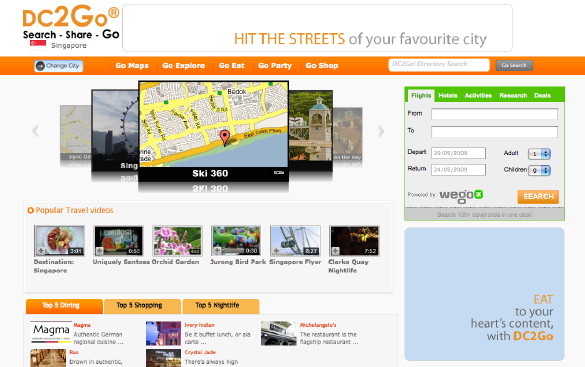Open the Adult count dropdown
The width and height of the screenshot is (585, 367).
(x=539, y=154)
